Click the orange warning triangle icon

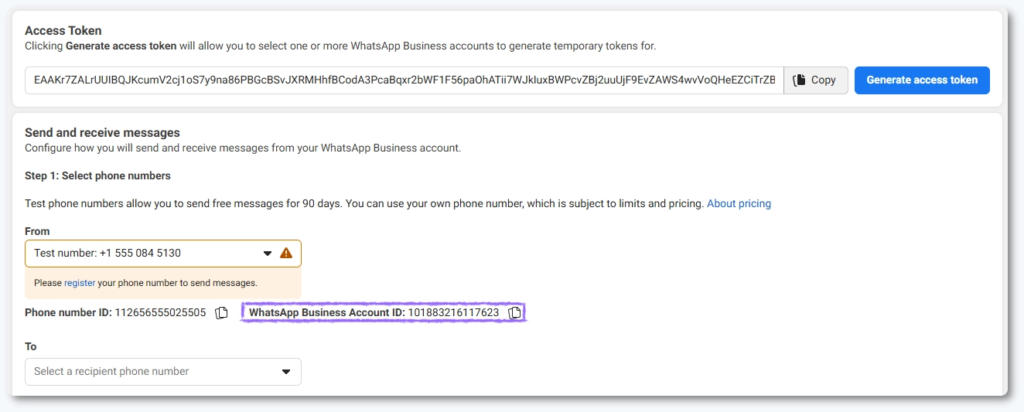click(286, 253)
